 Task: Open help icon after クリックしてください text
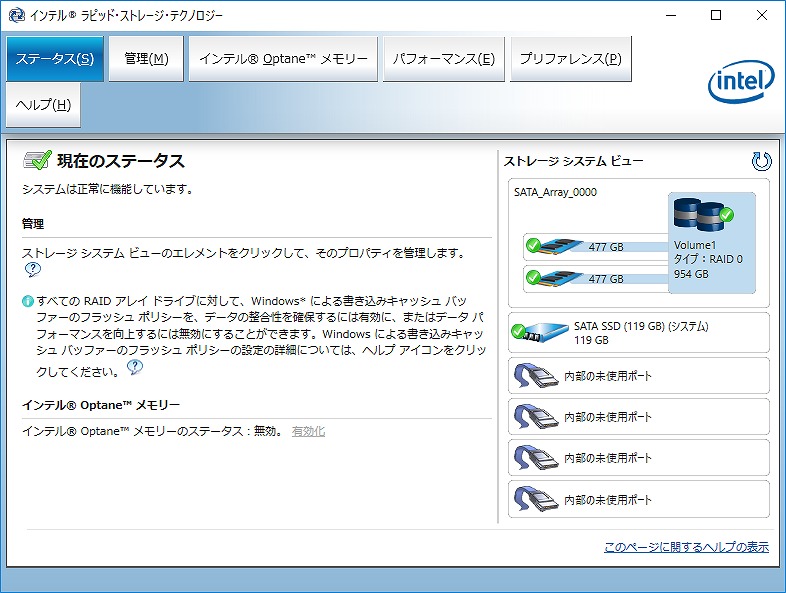[x=135, y=367]
